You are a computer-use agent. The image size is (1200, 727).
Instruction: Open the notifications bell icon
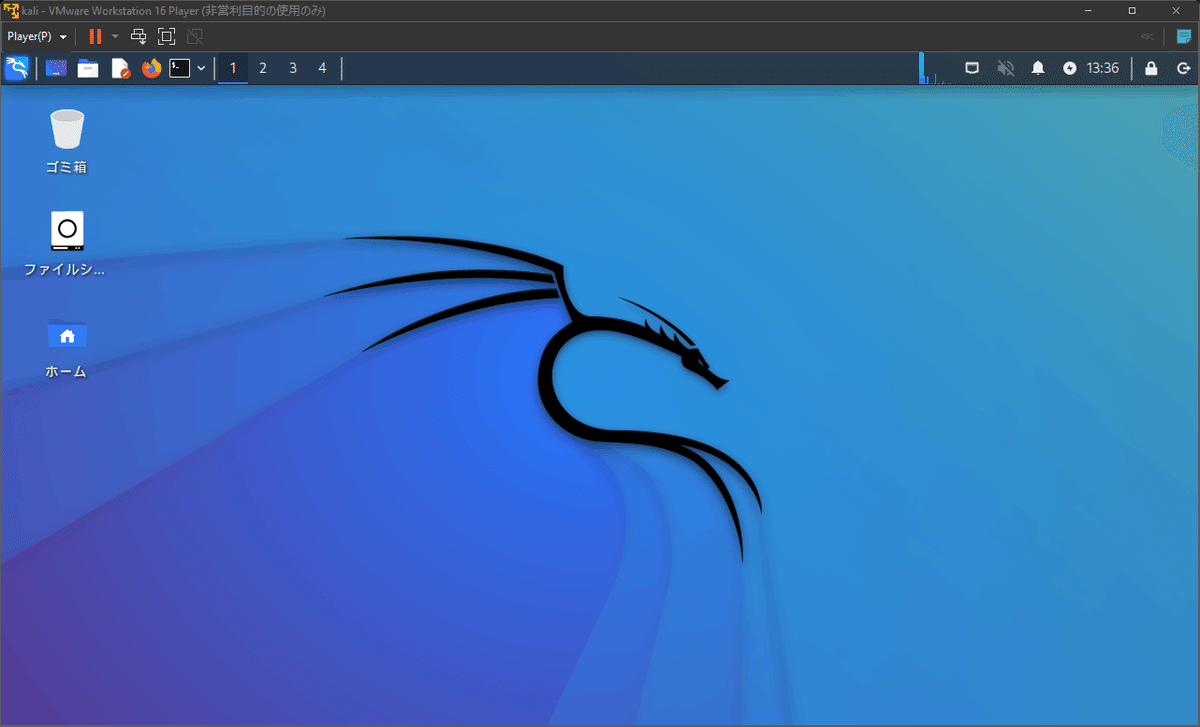pyautogui.click(x=1038, y=68)
